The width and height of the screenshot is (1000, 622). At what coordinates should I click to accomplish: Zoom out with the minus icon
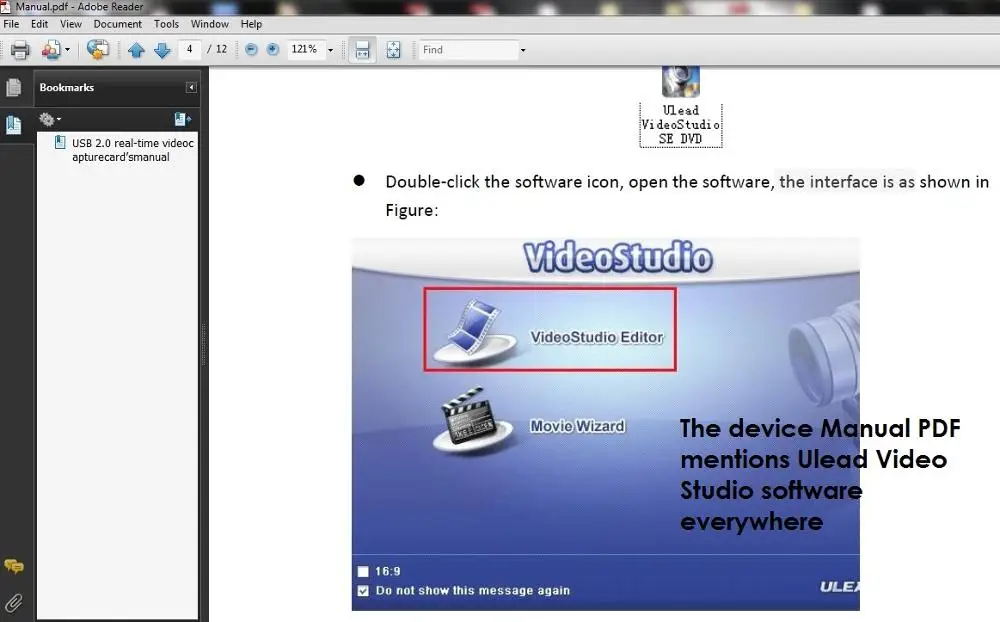[x=251, y=49]
